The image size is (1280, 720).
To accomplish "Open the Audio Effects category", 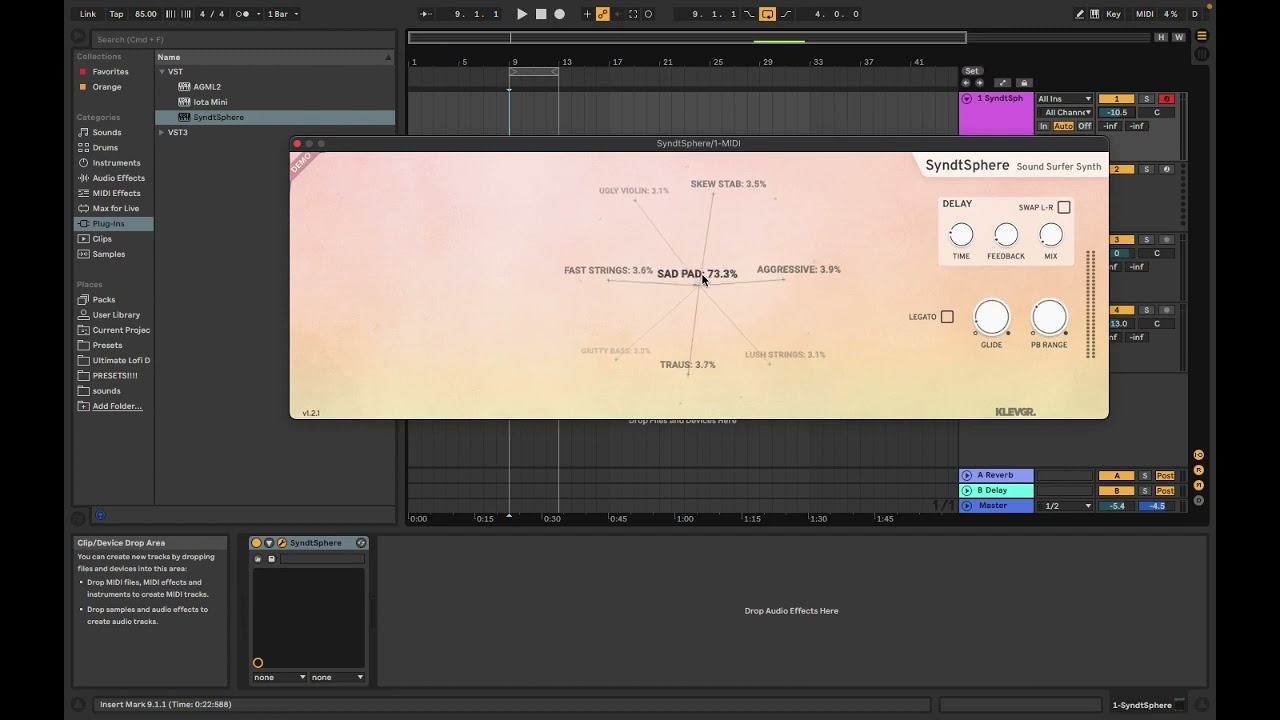I will [x=118, y=178].
